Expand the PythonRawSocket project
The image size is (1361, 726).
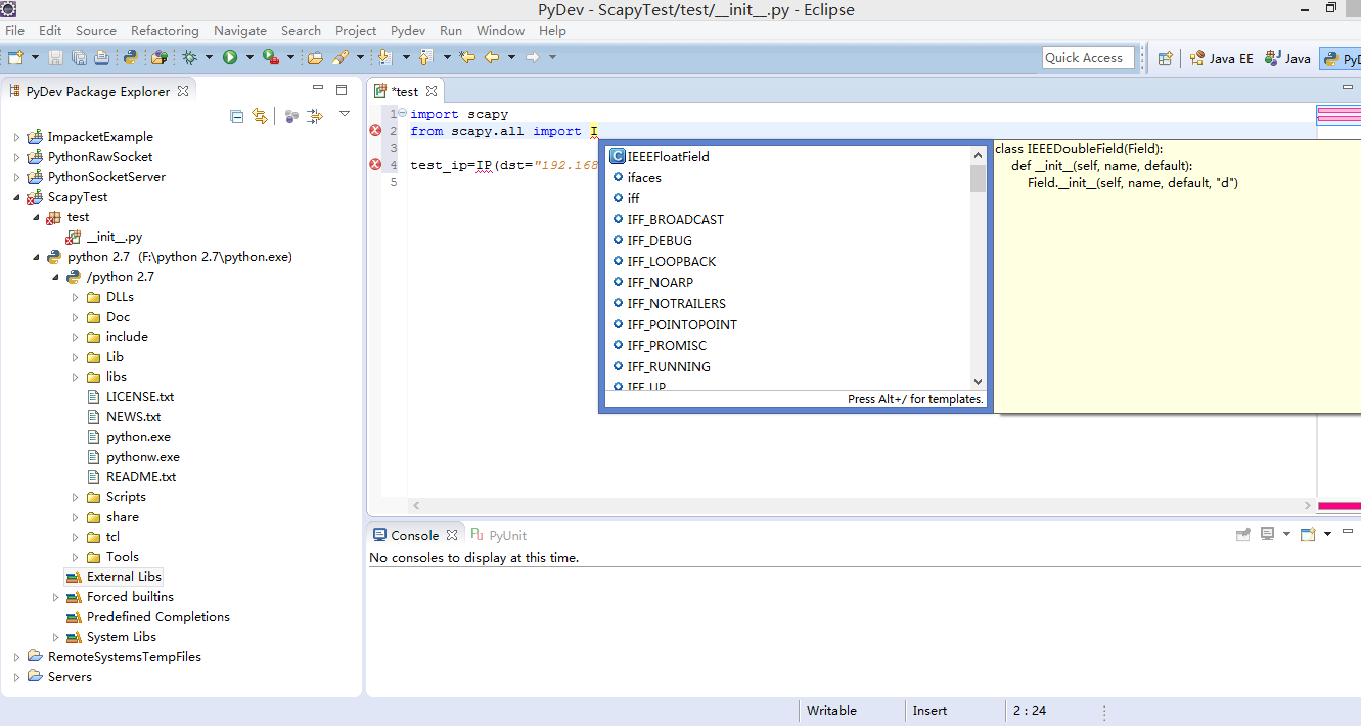point(16,157)
